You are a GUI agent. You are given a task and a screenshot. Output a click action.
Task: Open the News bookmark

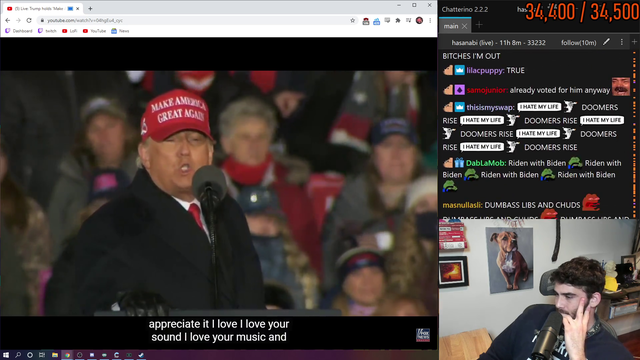tap(120, 31)
